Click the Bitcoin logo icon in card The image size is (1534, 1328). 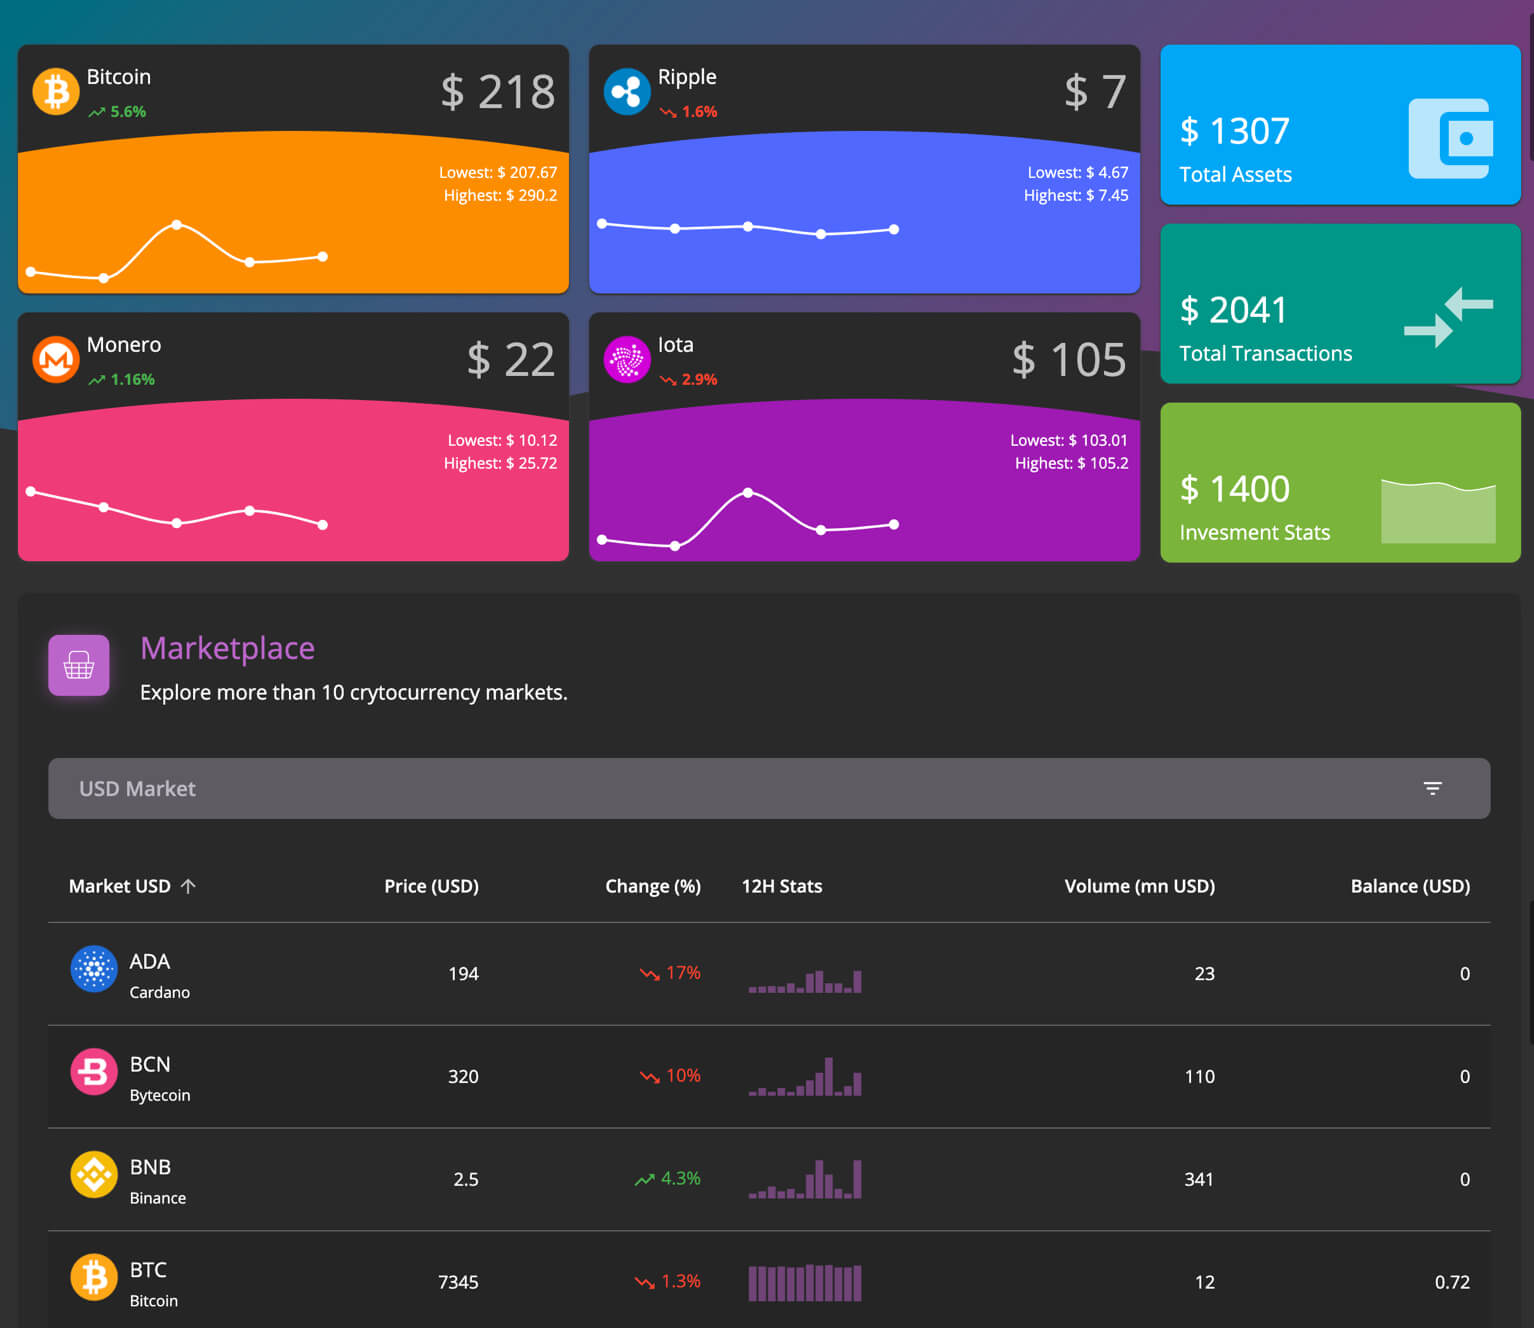pos(56,92)
